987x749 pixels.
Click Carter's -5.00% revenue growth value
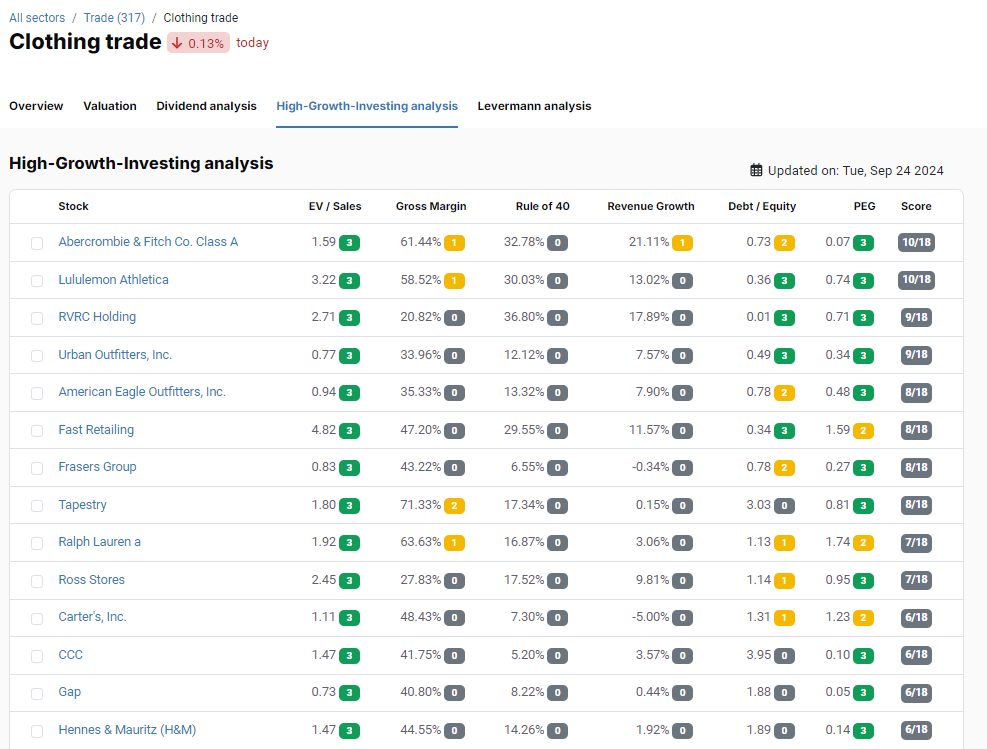tap(650, 617)
